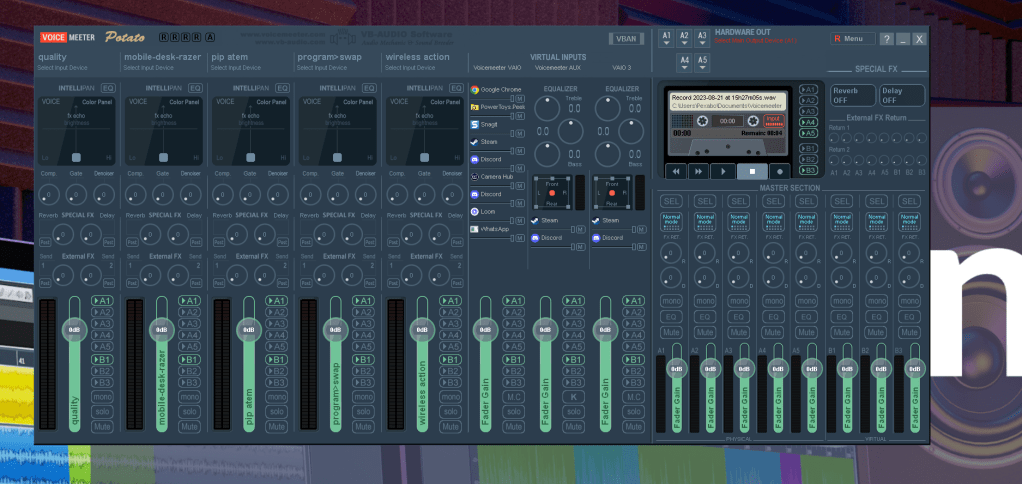Open the A3 hardware out dropdown

tap(702, 38)
